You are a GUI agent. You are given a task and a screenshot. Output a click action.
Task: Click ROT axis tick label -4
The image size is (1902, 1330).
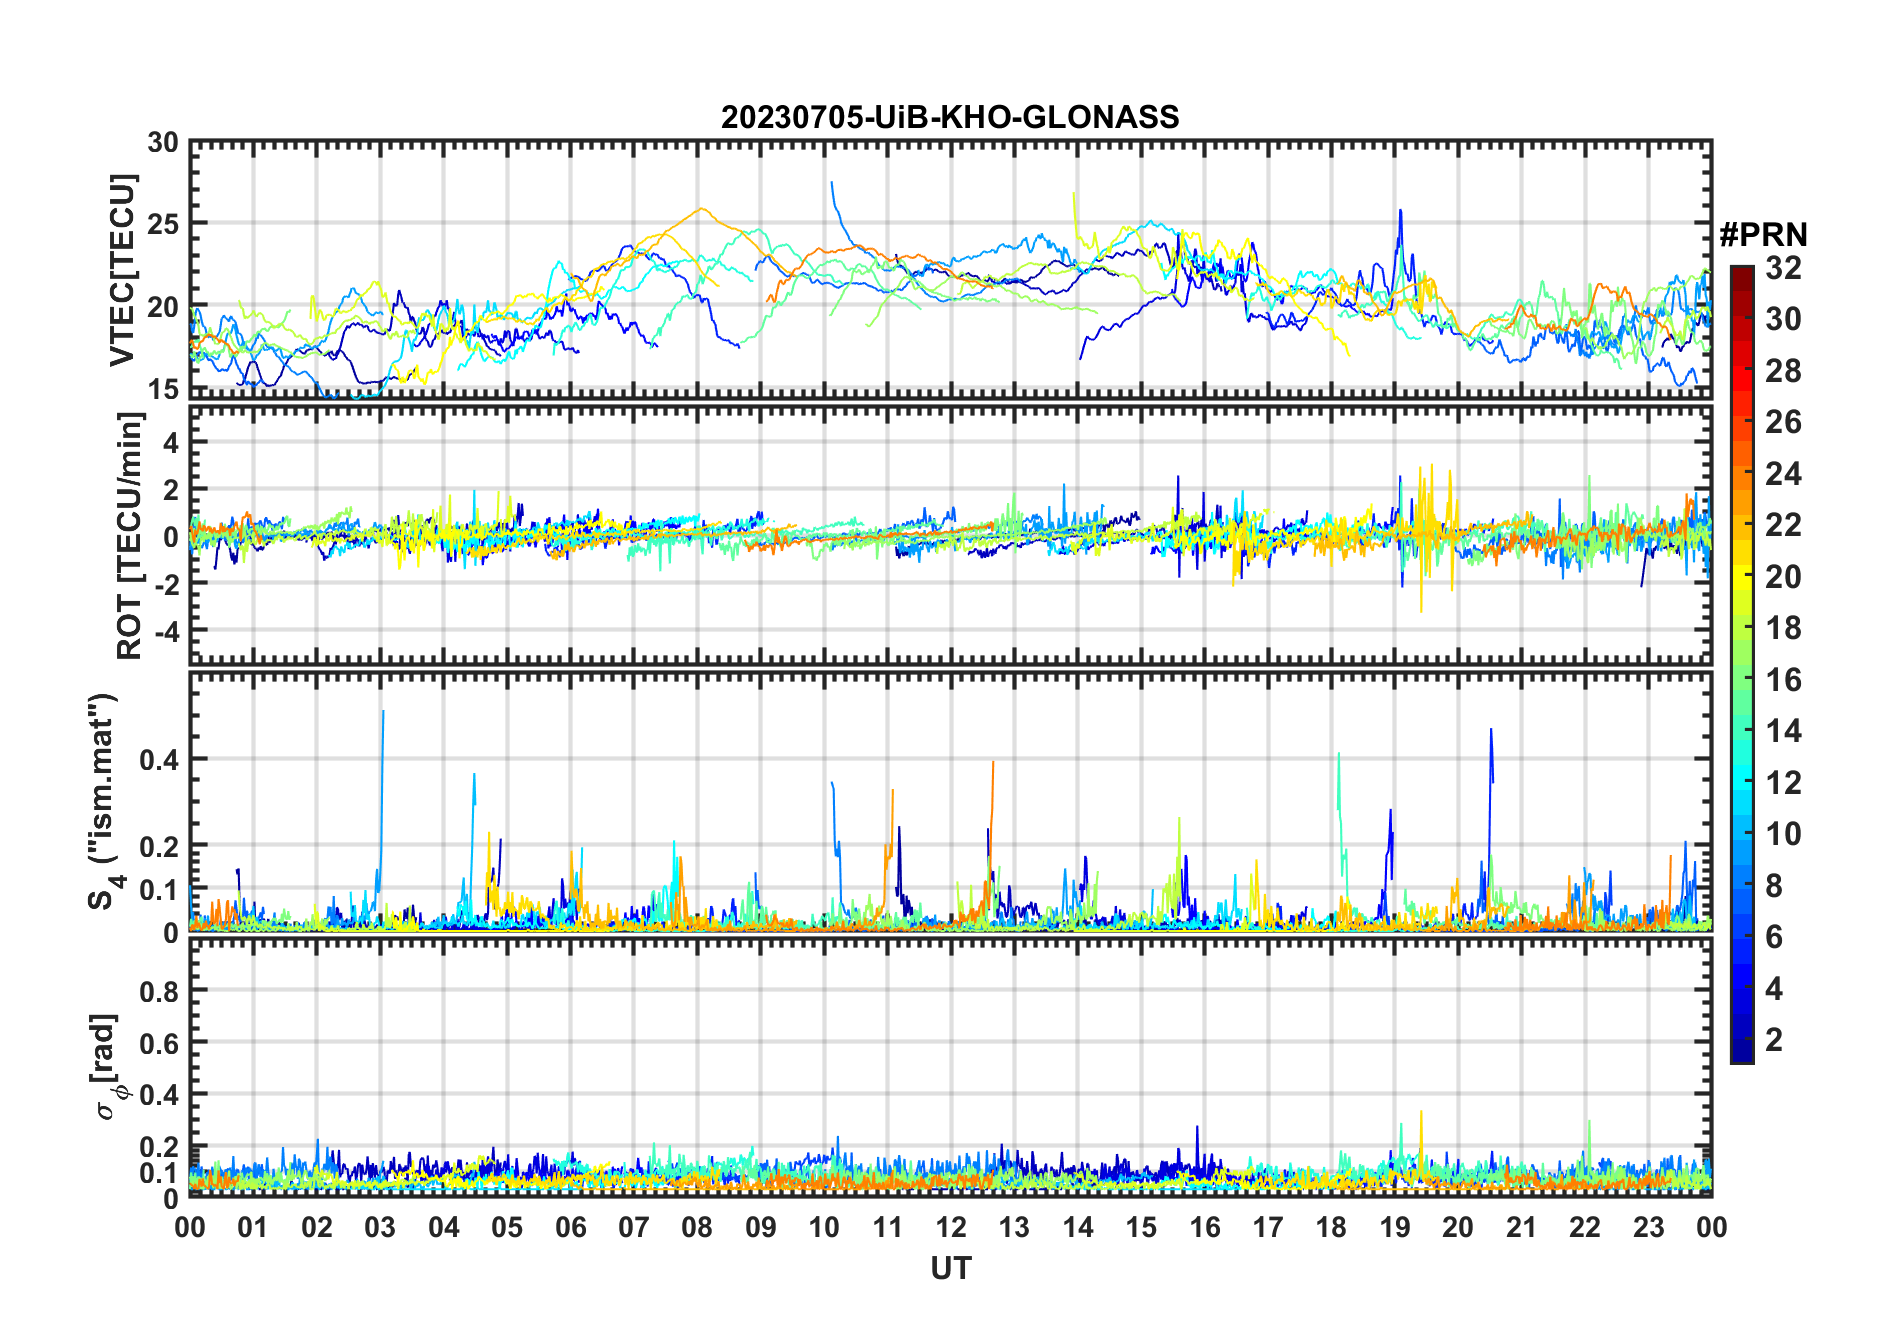[169, 632]
